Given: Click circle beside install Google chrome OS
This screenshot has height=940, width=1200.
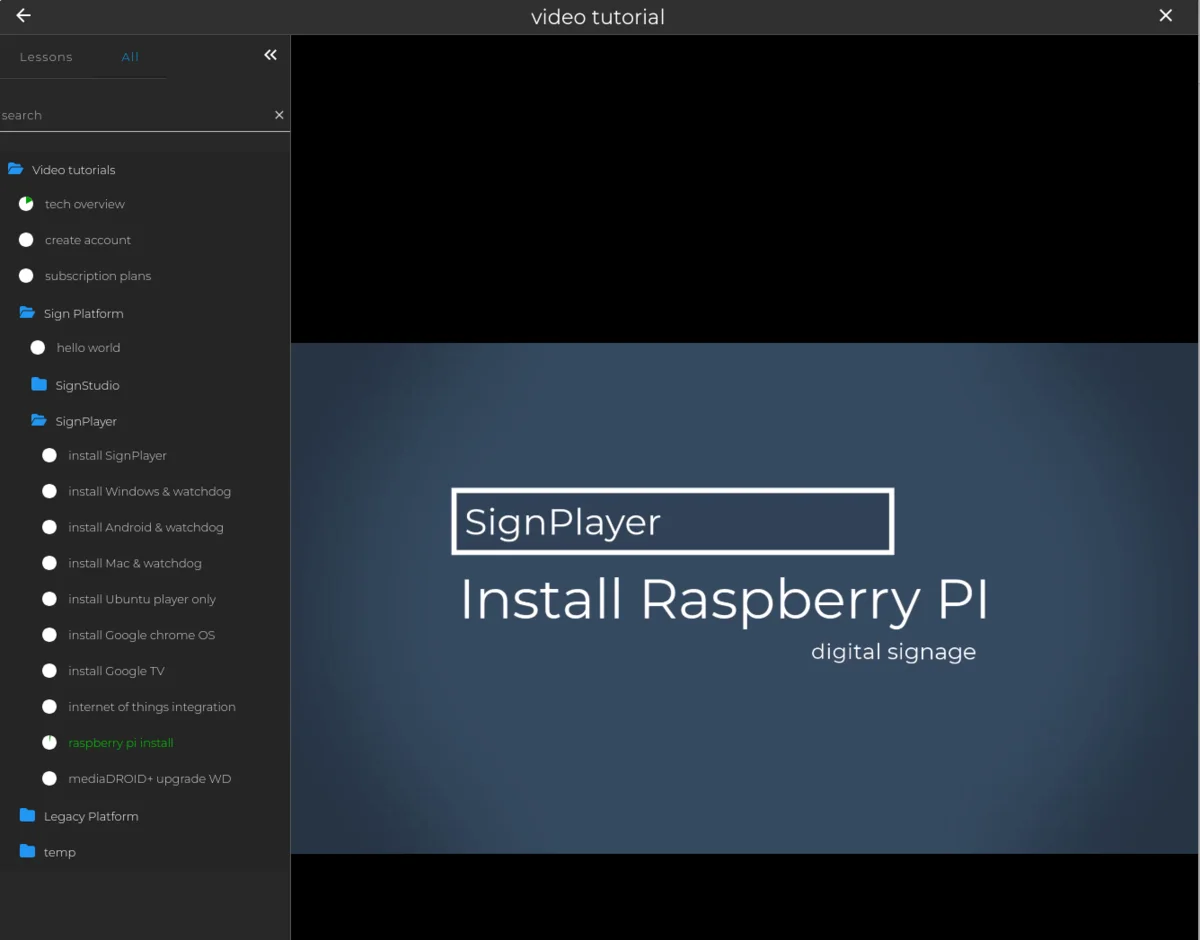Looking at the screenshot, I should tap(49, 635).
